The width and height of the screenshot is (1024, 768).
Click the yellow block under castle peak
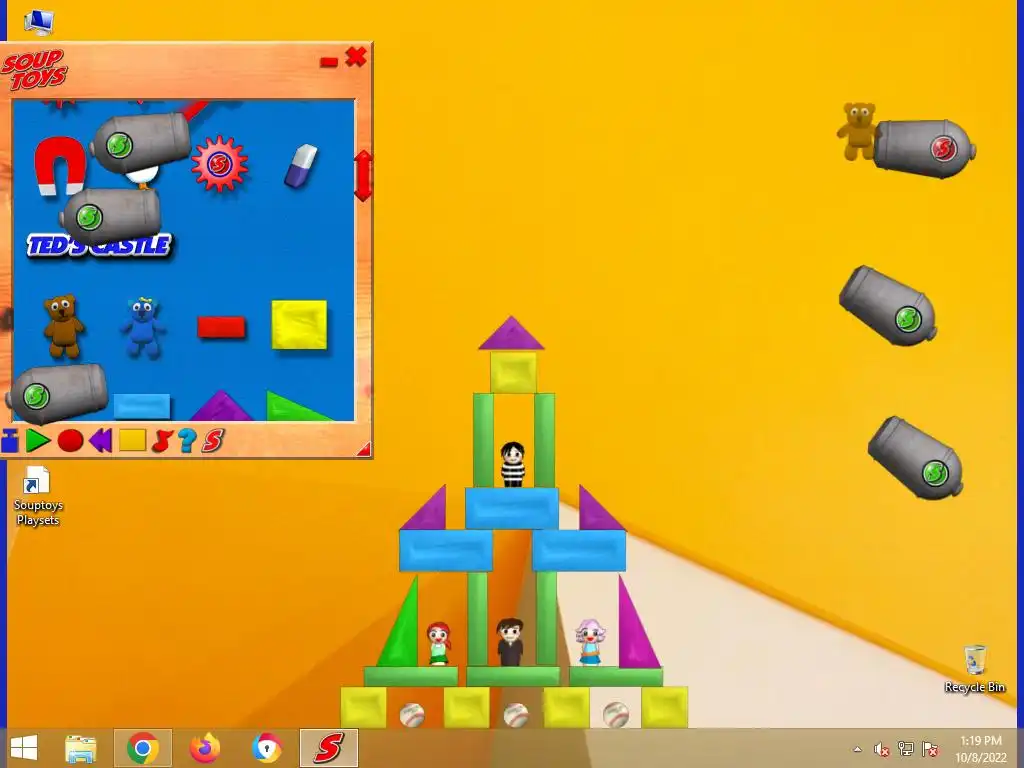(x=513, y=372)
